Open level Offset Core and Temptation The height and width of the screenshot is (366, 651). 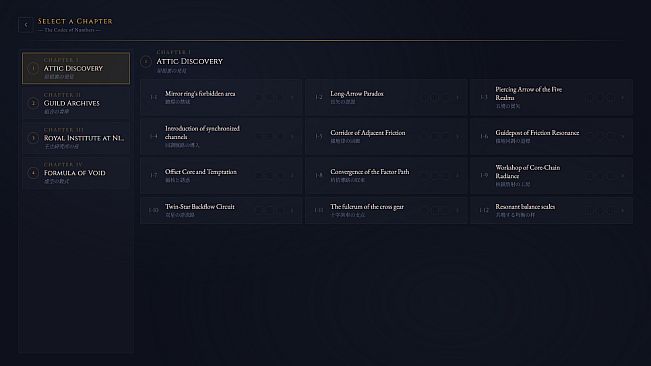pyautogui.click(x=221, y=176)
